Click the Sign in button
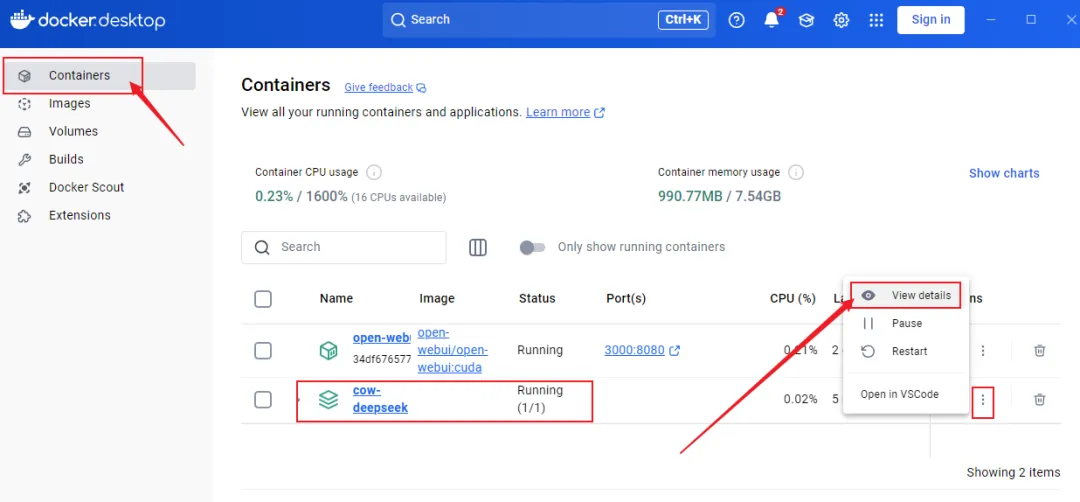This screenshot has width=1080, height=502. 931,20
